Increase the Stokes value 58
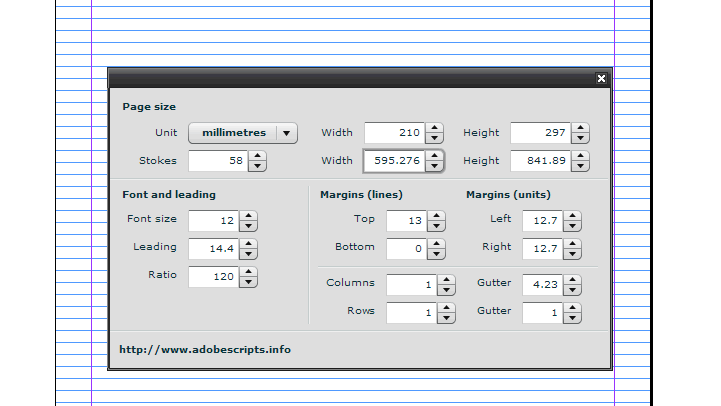Screen dimensions: 721x406 click(258, 156)
